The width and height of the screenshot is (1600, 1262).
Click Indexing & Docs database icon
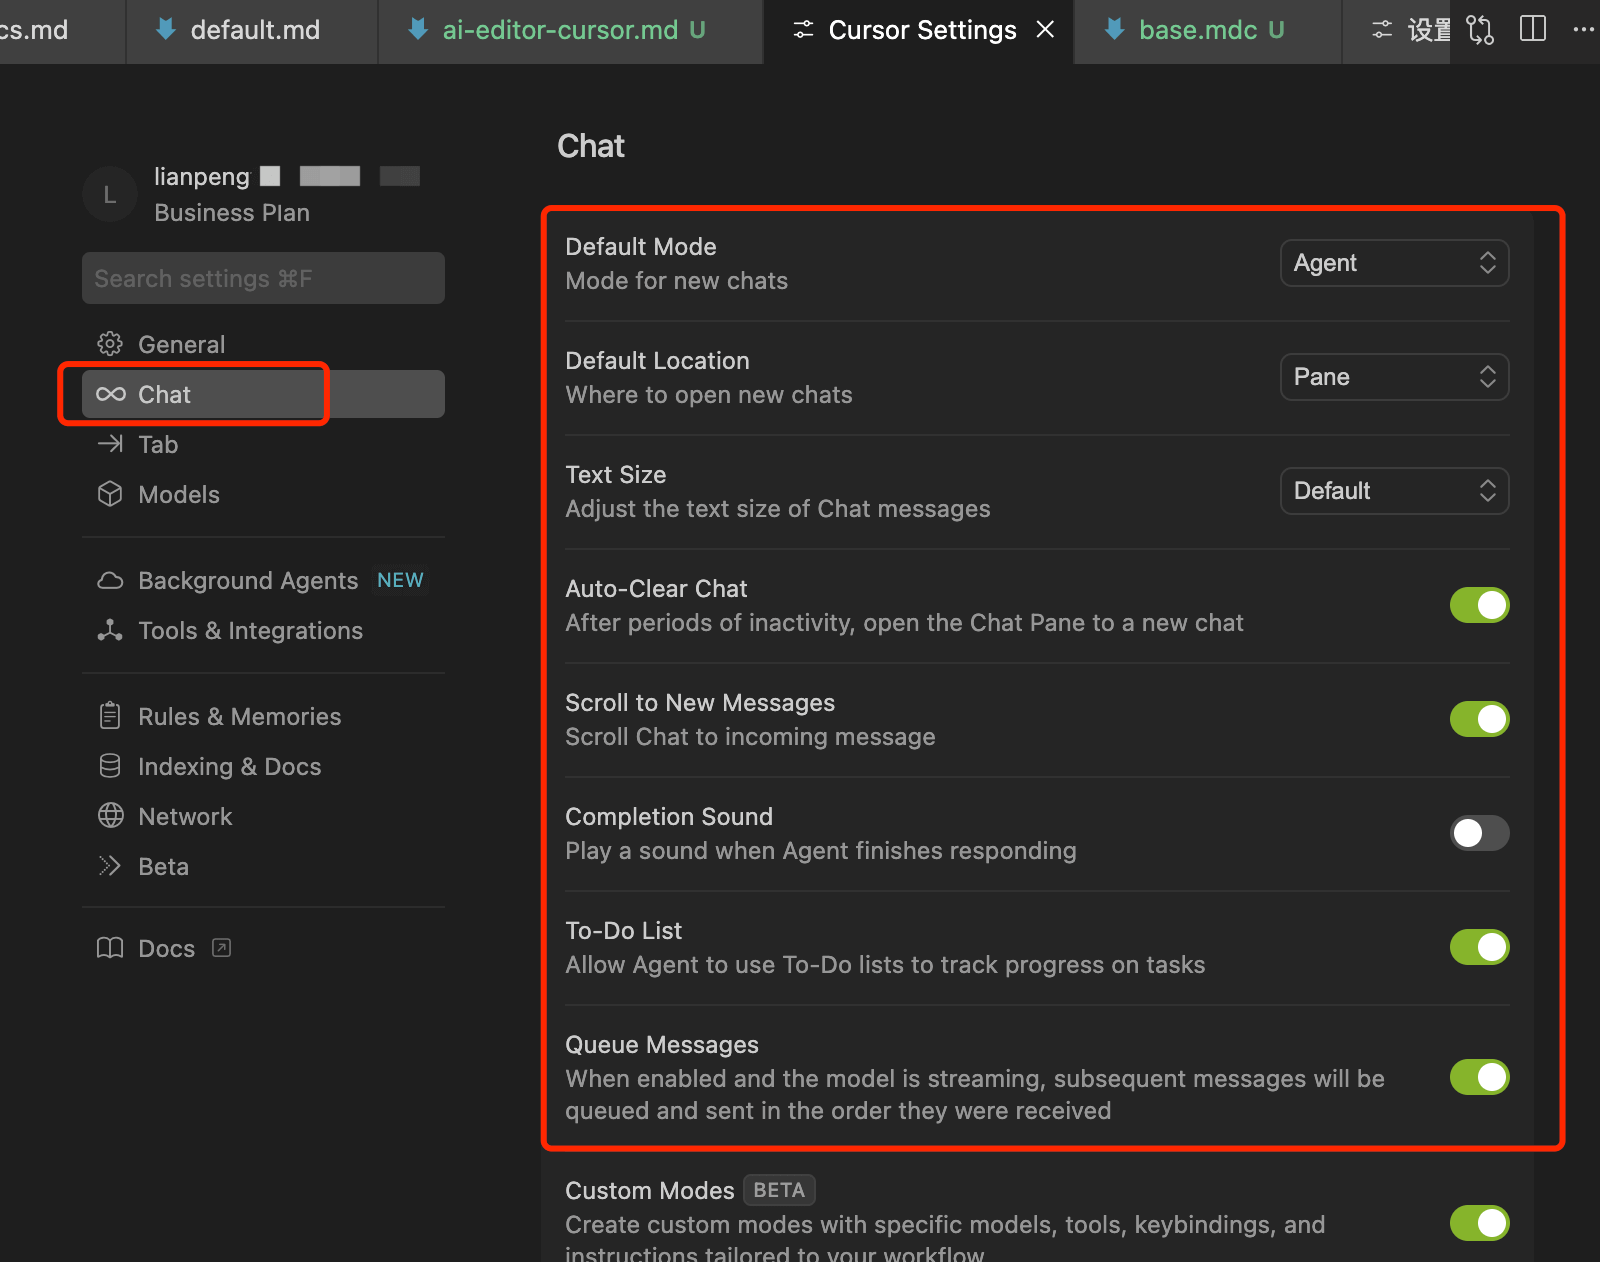coord(110,766)
